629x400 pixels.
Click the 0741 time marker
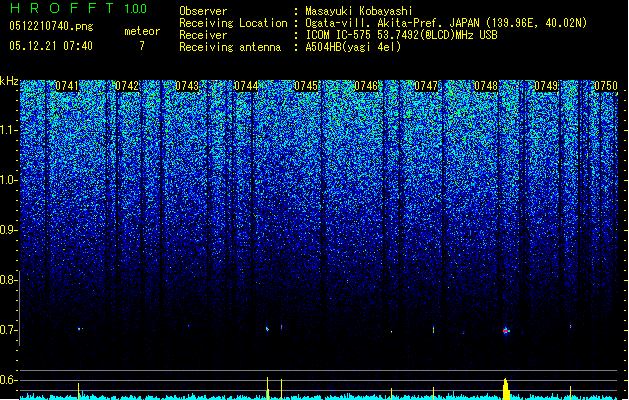tap(67, 86)
